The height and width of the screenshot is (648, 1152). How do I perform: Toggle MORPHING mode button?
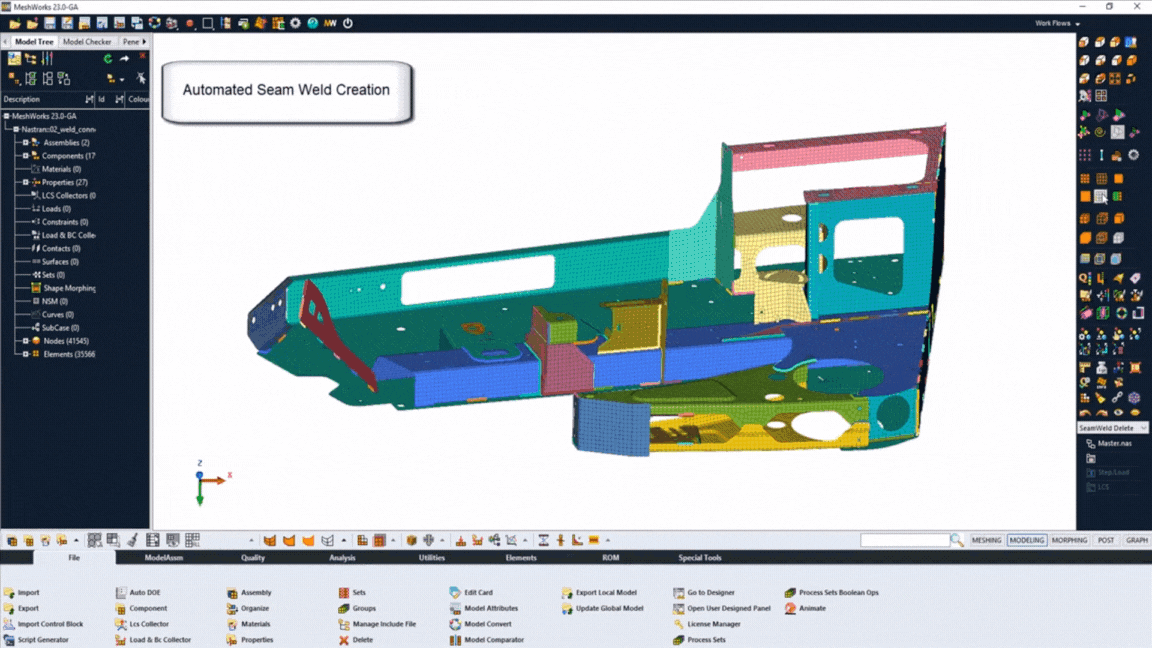pyautogui.click(x=1069, y=540)
